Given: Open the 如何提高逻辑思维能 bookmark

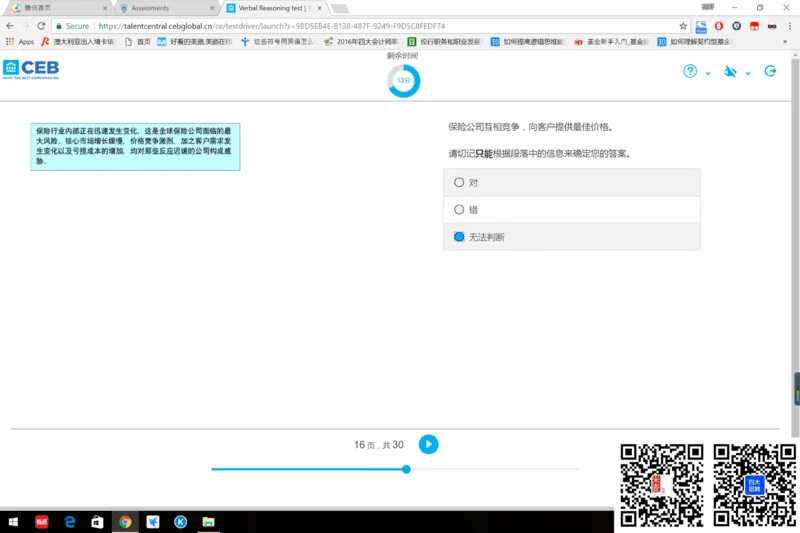Looking at the screenshot, I should click(x=528, y=42).
